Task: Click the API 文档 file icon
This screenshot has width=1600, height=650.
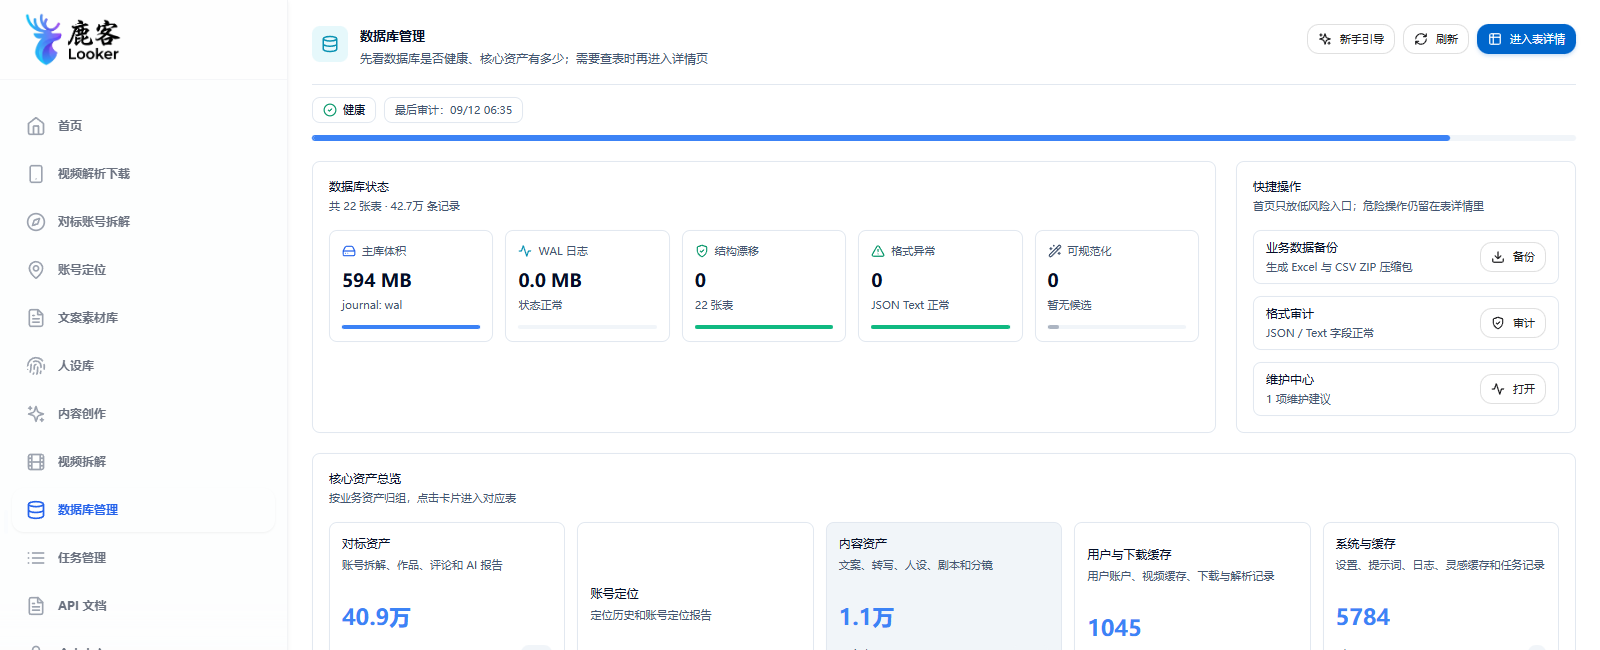Action: tap(36, 606)
